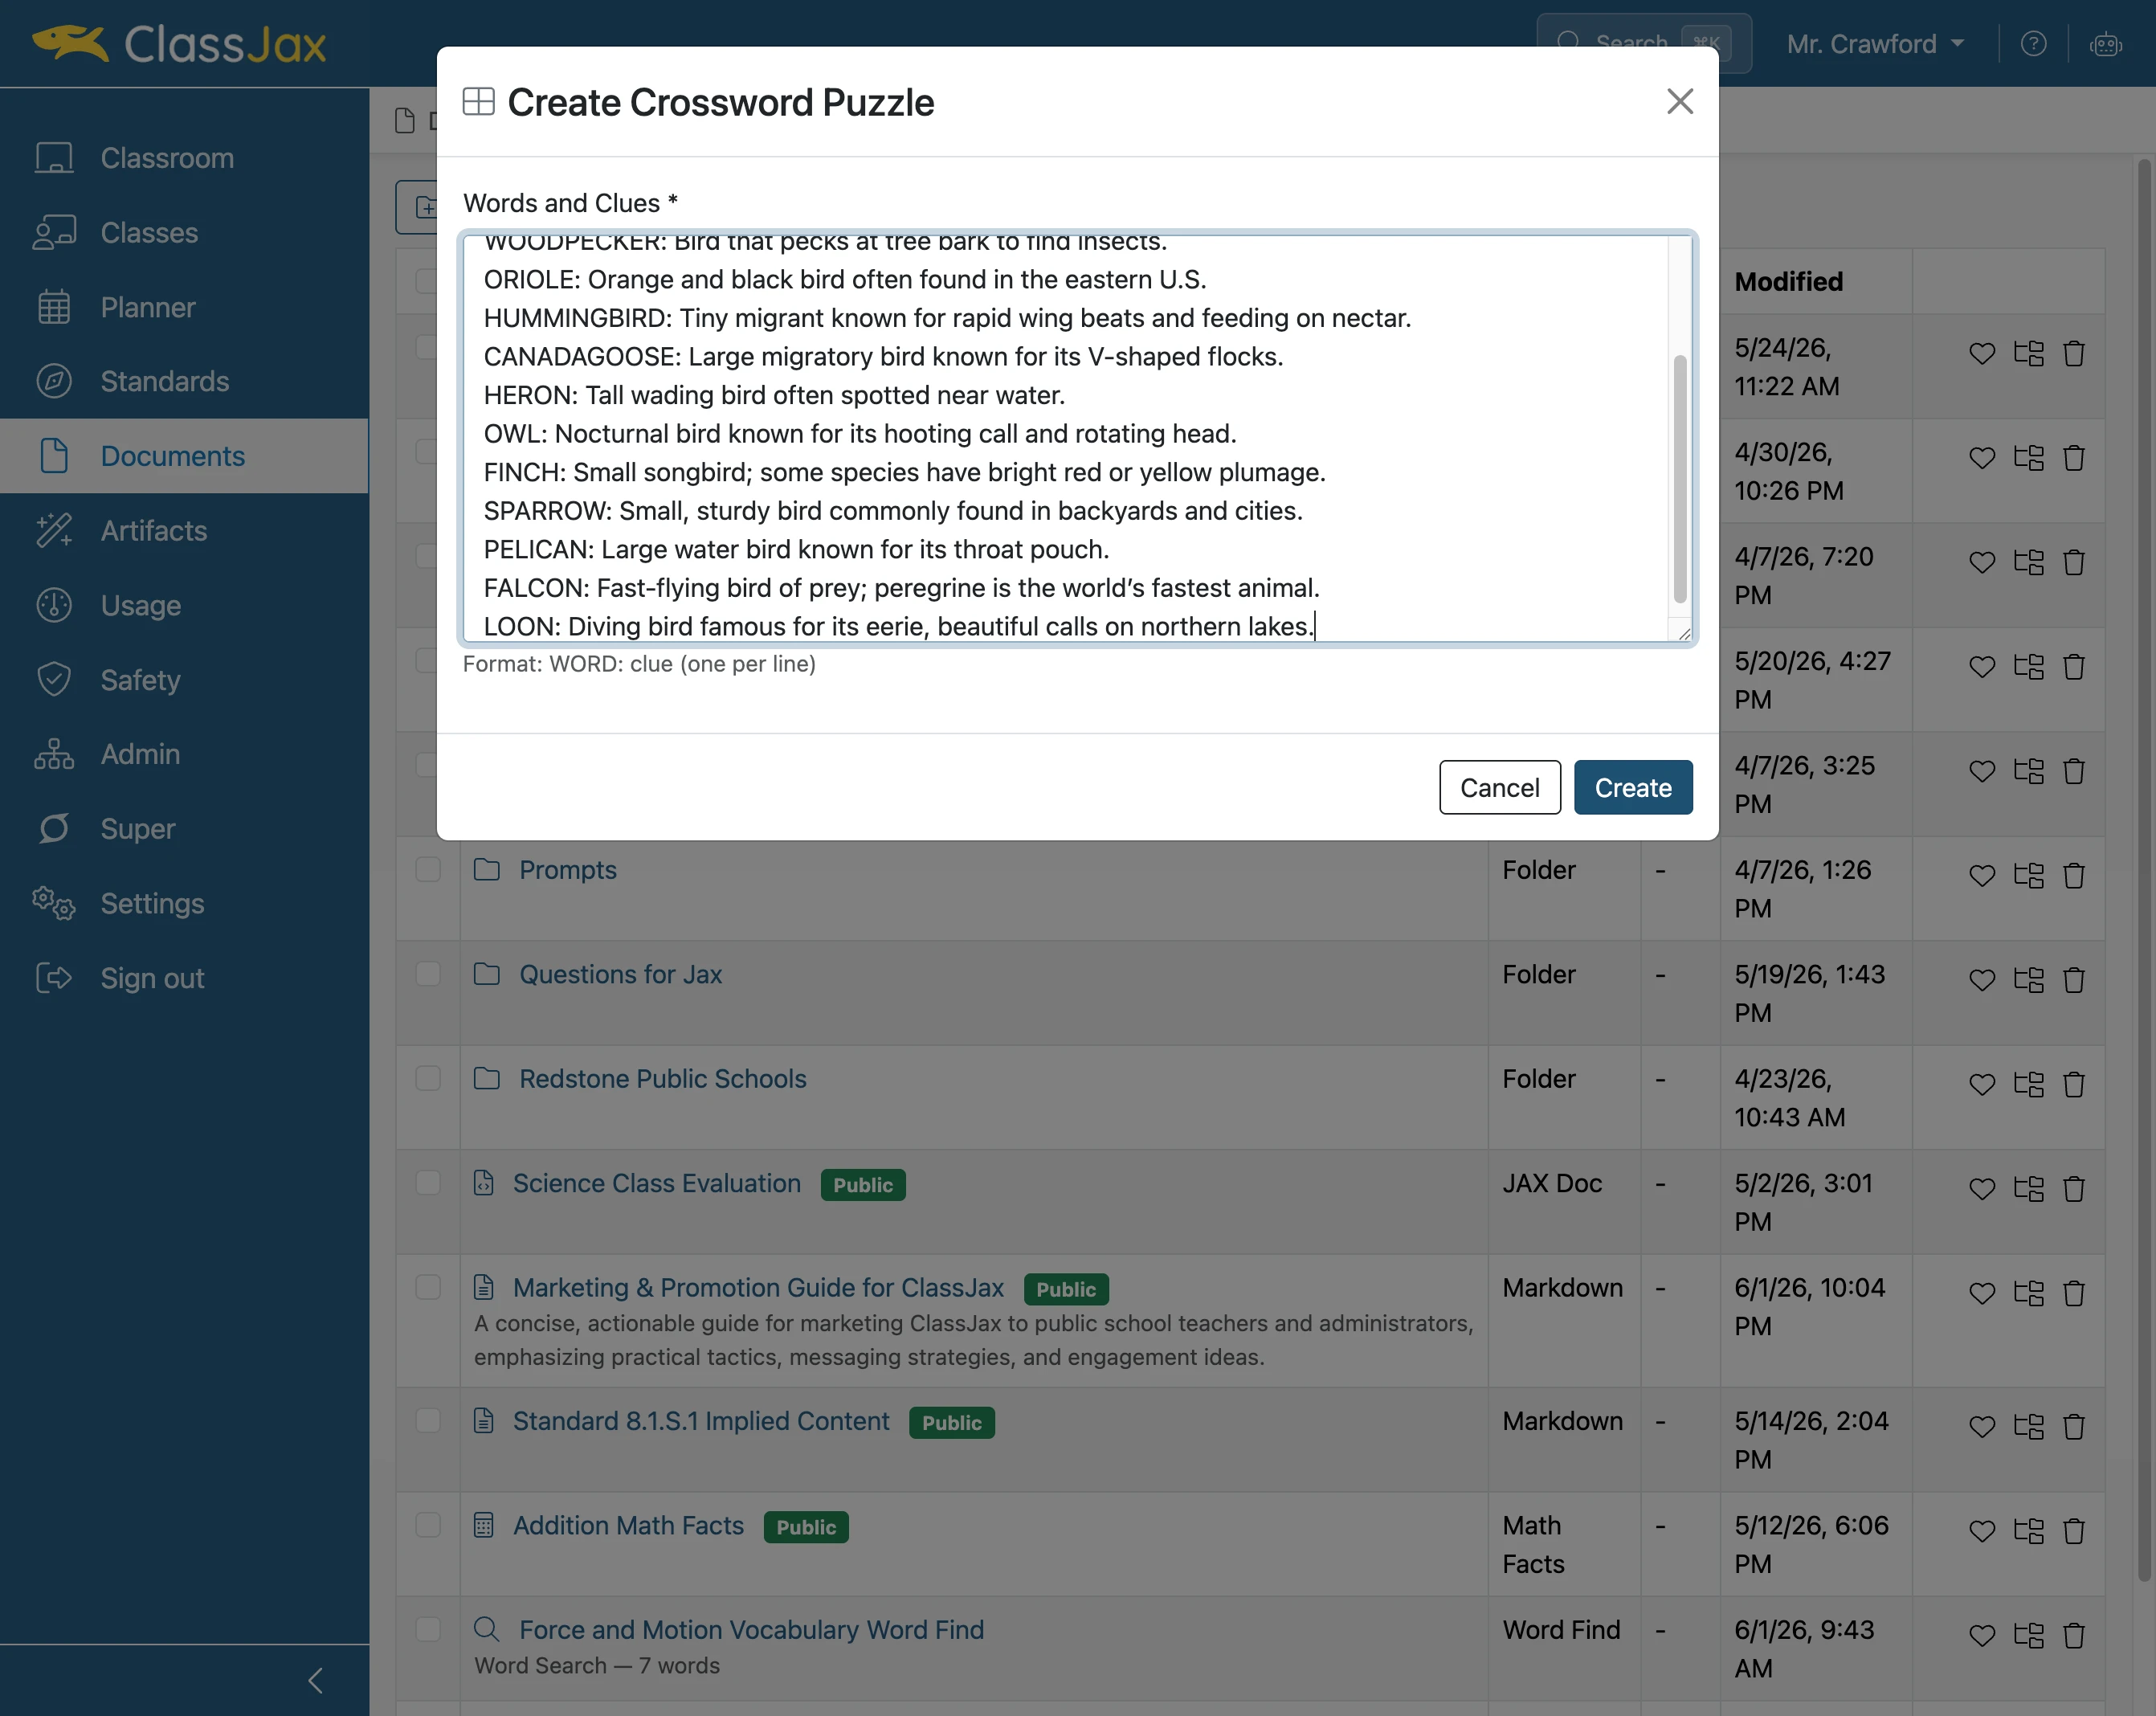Select the Science Class Evaluation row checkbox
Viewport: 2156px width, 1716px height.
(428, 1182)
